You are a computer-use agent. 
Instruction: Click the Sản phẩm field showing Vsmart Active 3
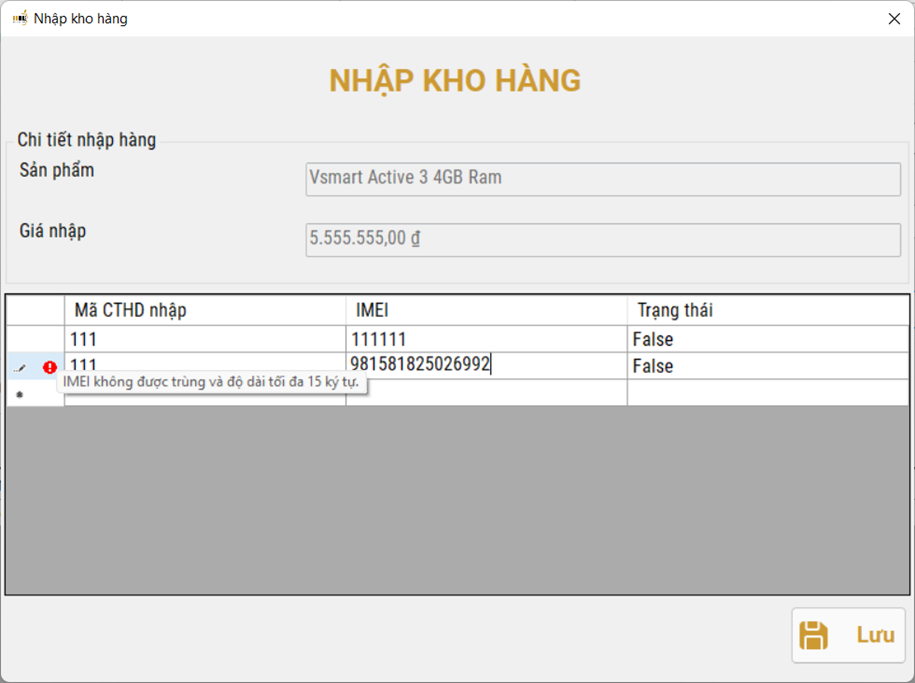pyautogui.click(x=600, y=179)
